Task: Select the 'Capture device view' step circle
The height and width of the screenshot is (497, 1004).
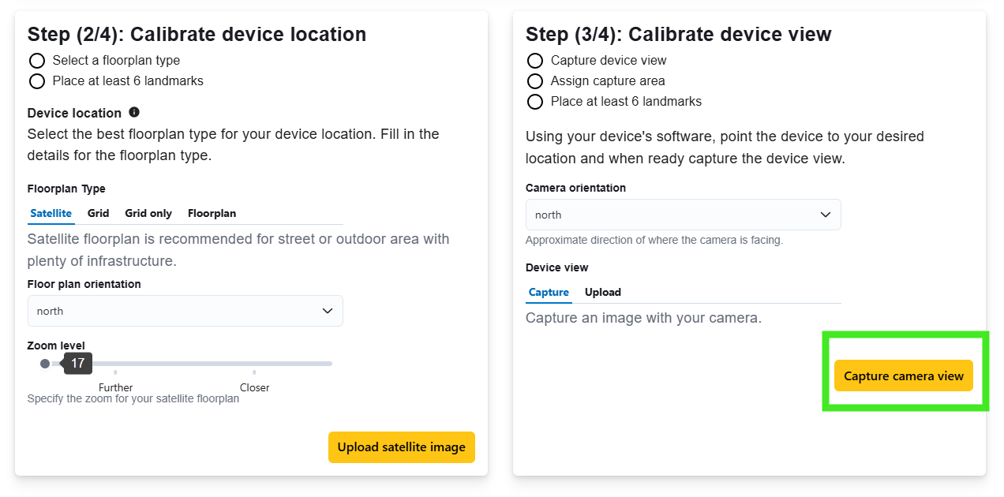Action: pos(535,61)
